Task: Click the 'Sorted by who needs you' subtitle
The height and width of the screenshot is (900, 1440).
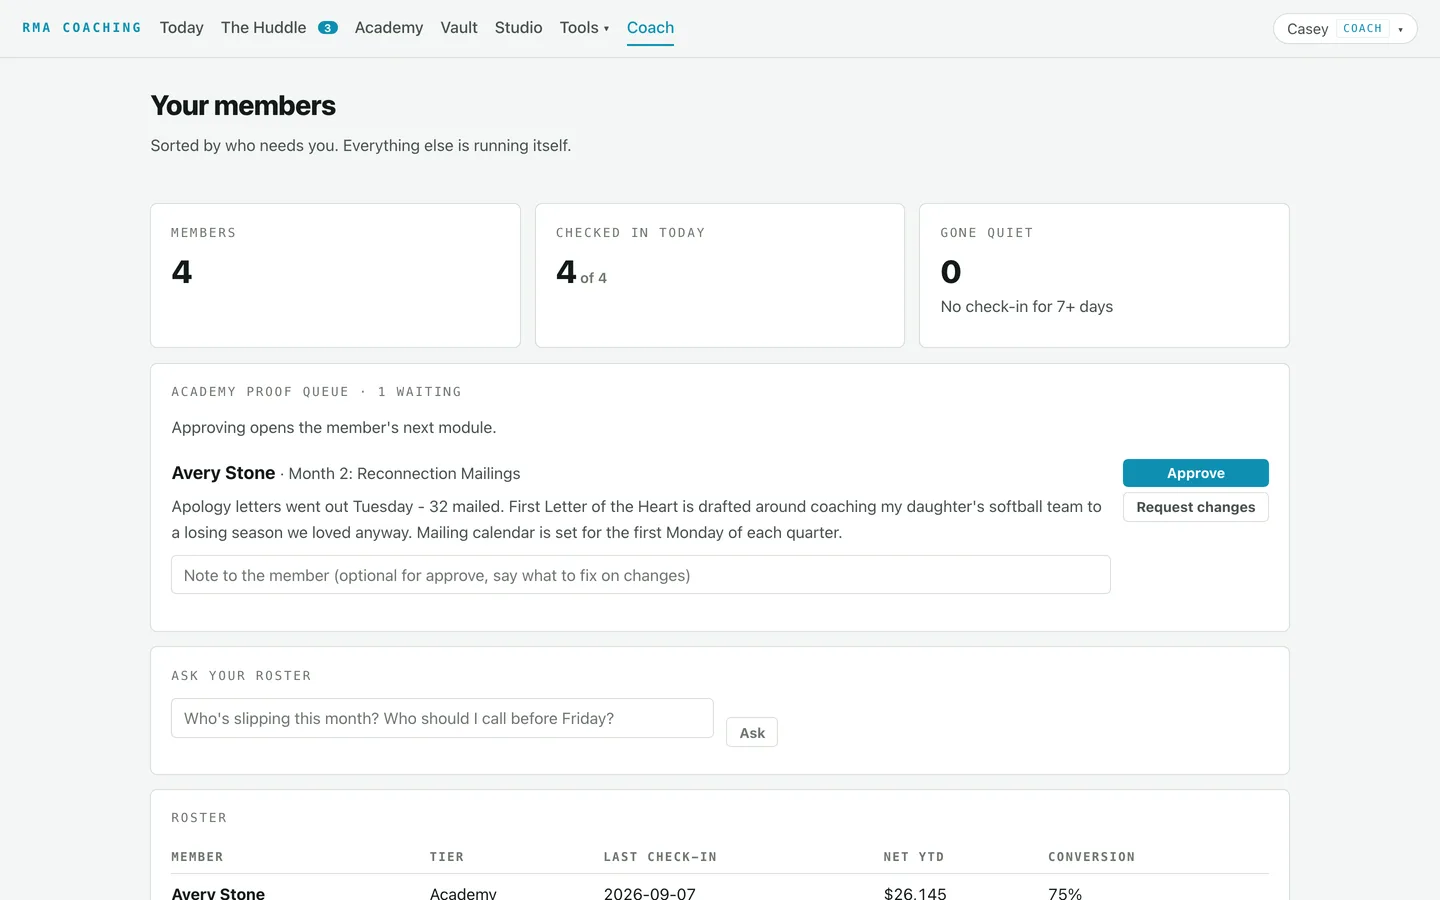Action: pyautogui.click(x=361, y=146)
